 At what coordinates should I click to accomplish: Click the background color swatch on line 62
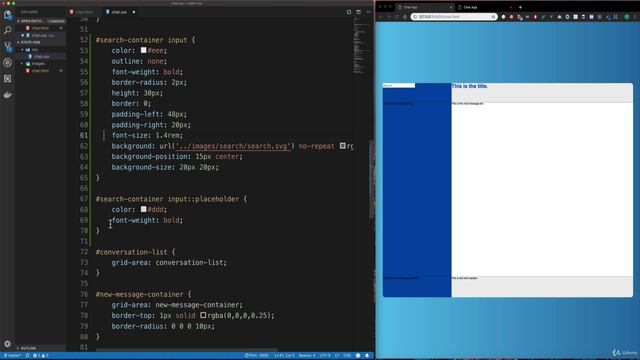coord(342,146)
